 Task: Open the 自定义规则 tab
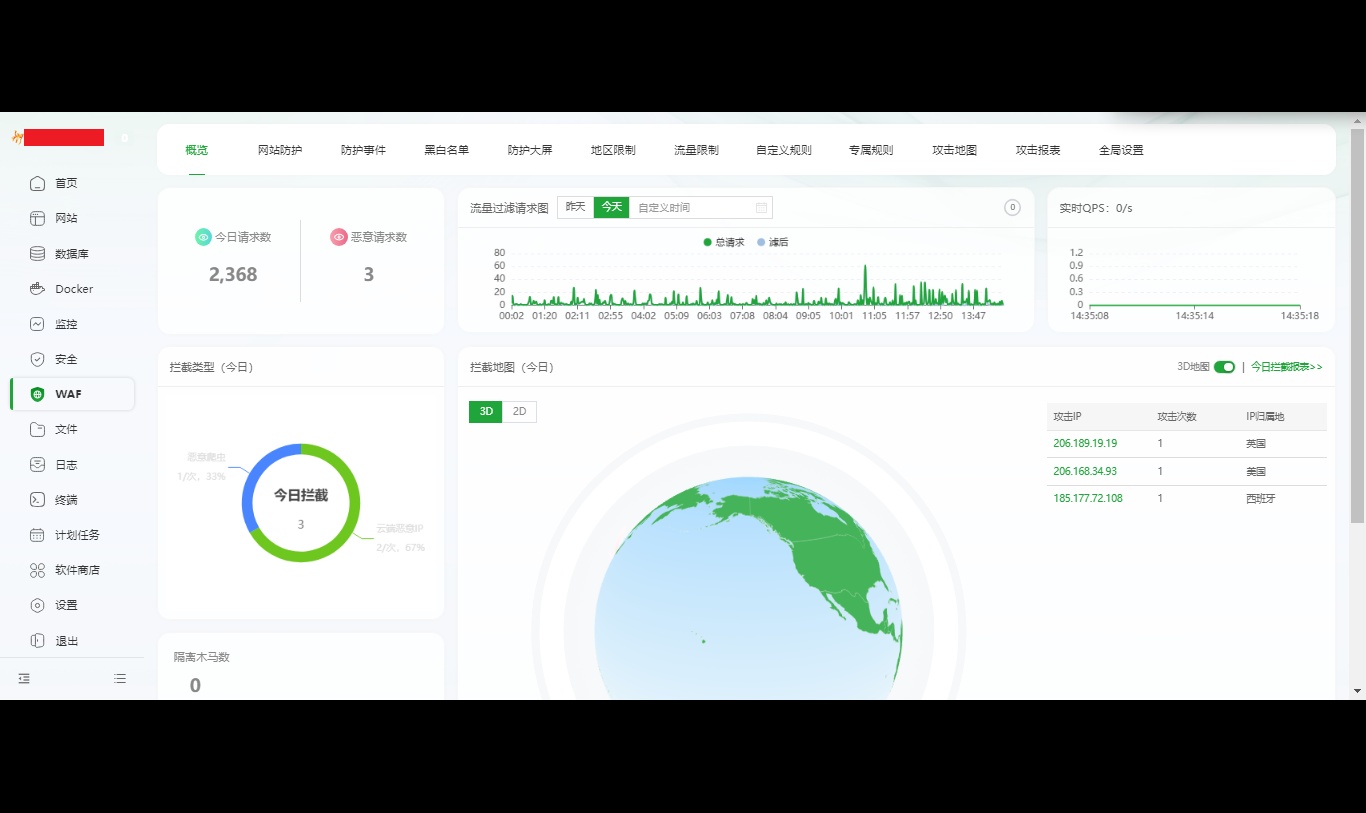(x=784, y=150)
